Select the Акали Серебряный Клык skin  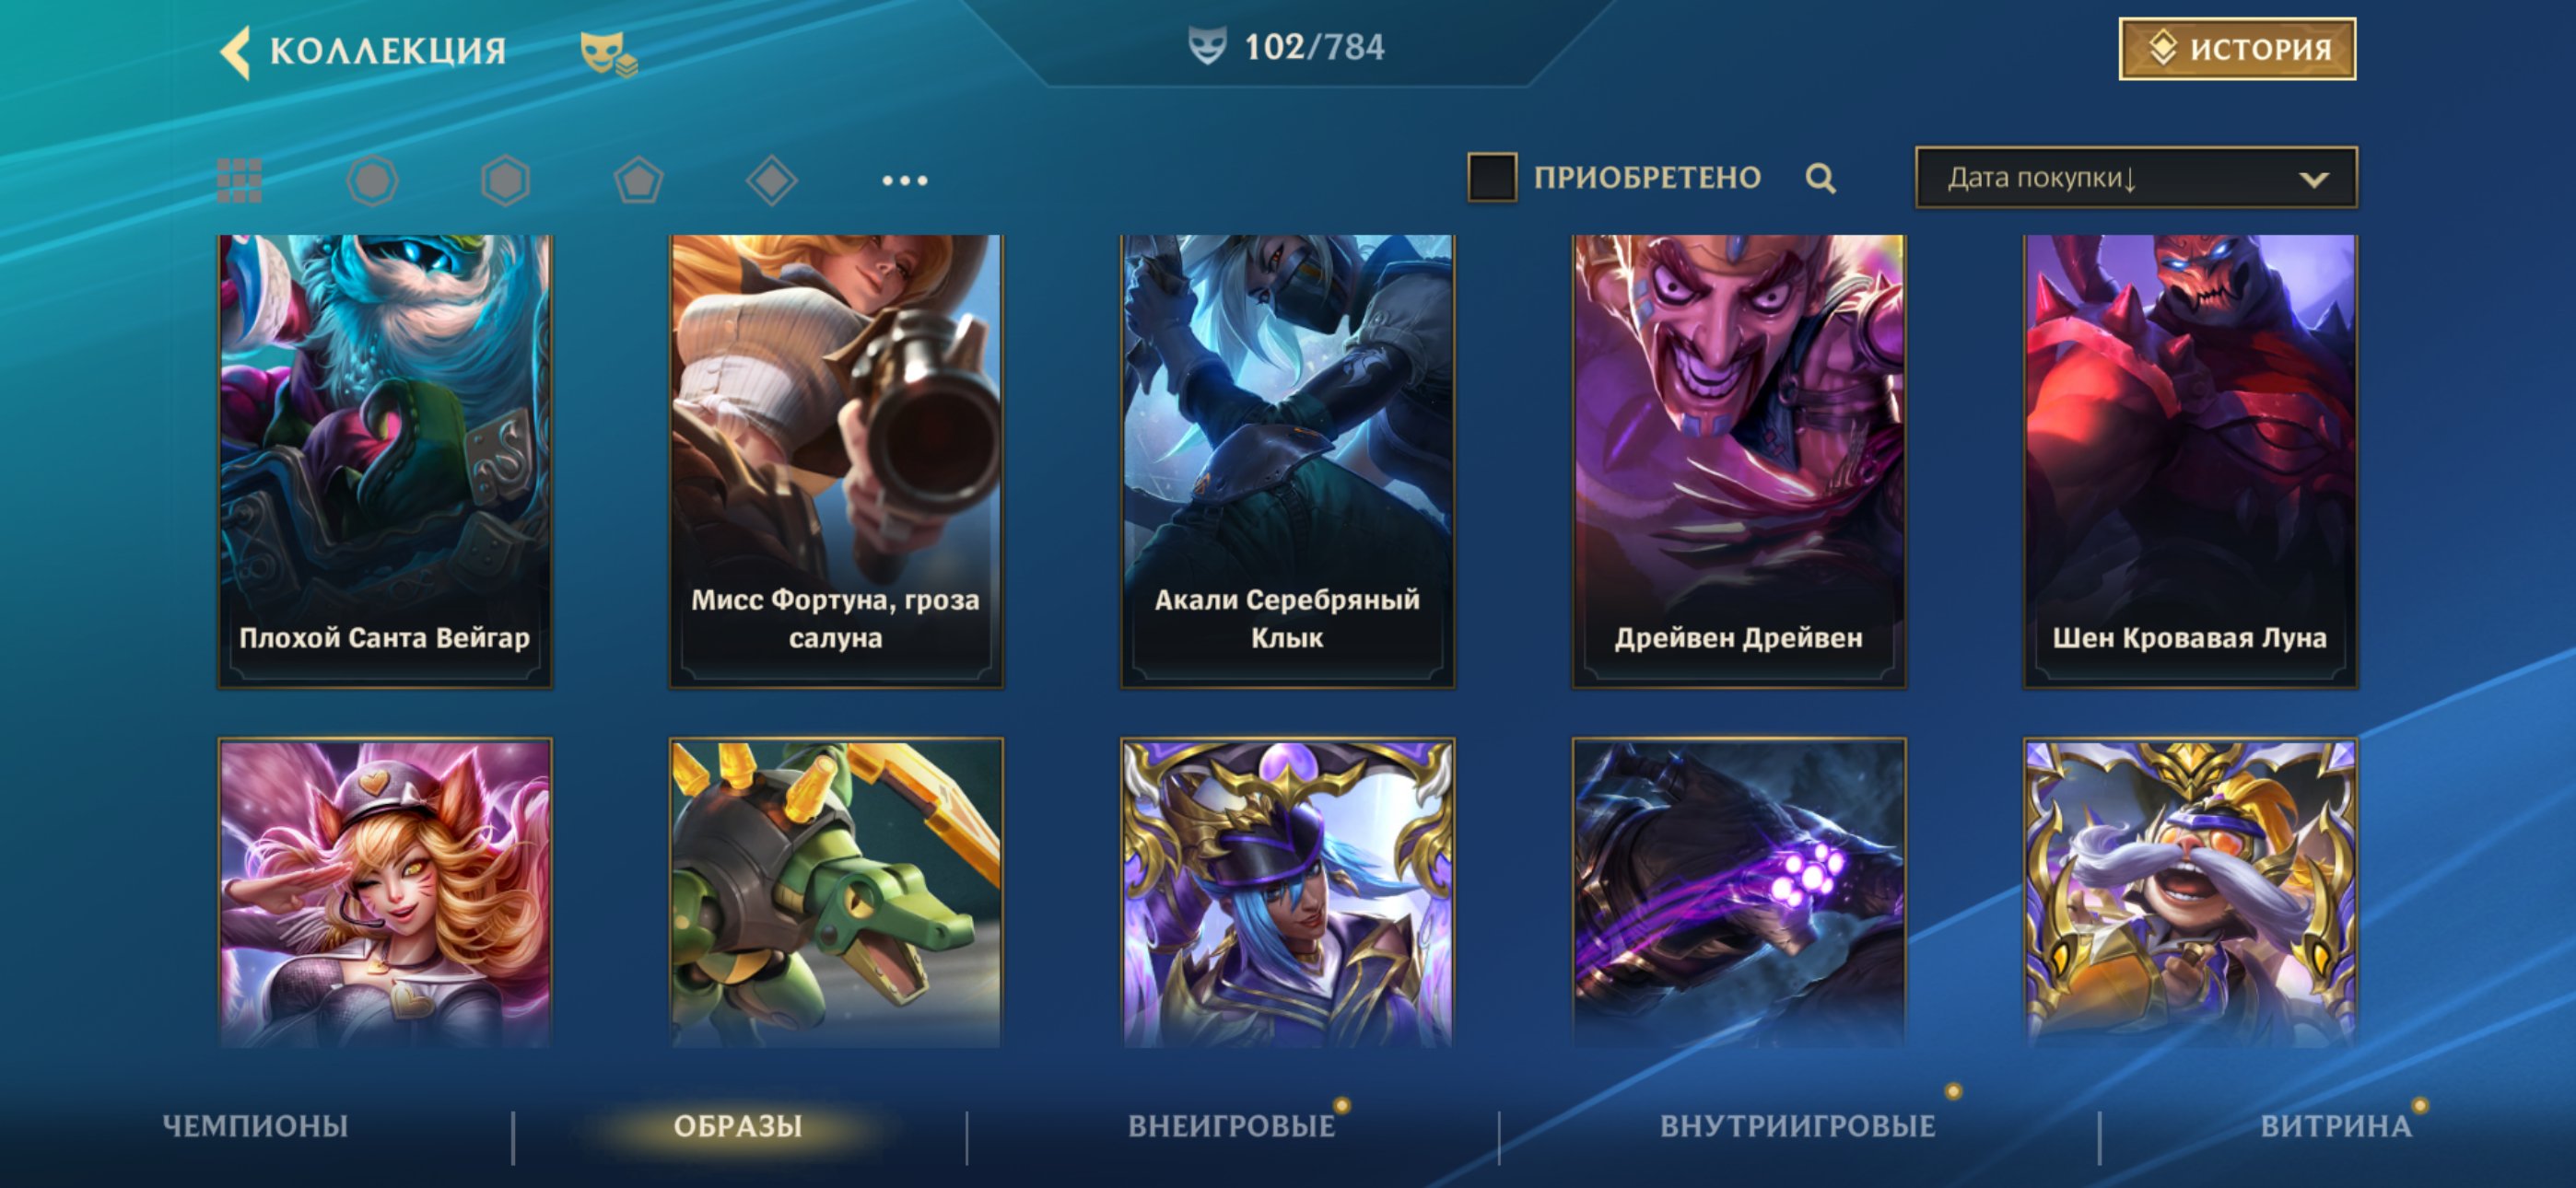point(1287,461)
